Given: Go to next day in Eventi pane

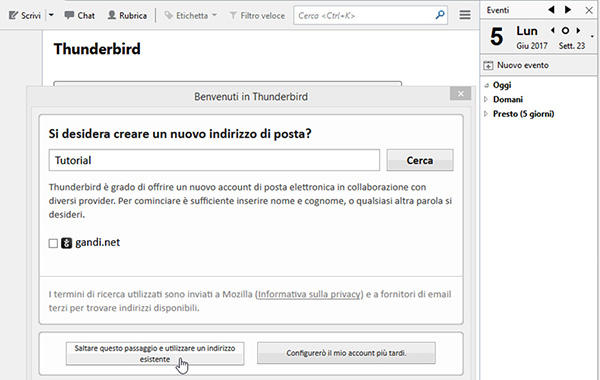Looking at the screenshot, I should coord(568,10).
